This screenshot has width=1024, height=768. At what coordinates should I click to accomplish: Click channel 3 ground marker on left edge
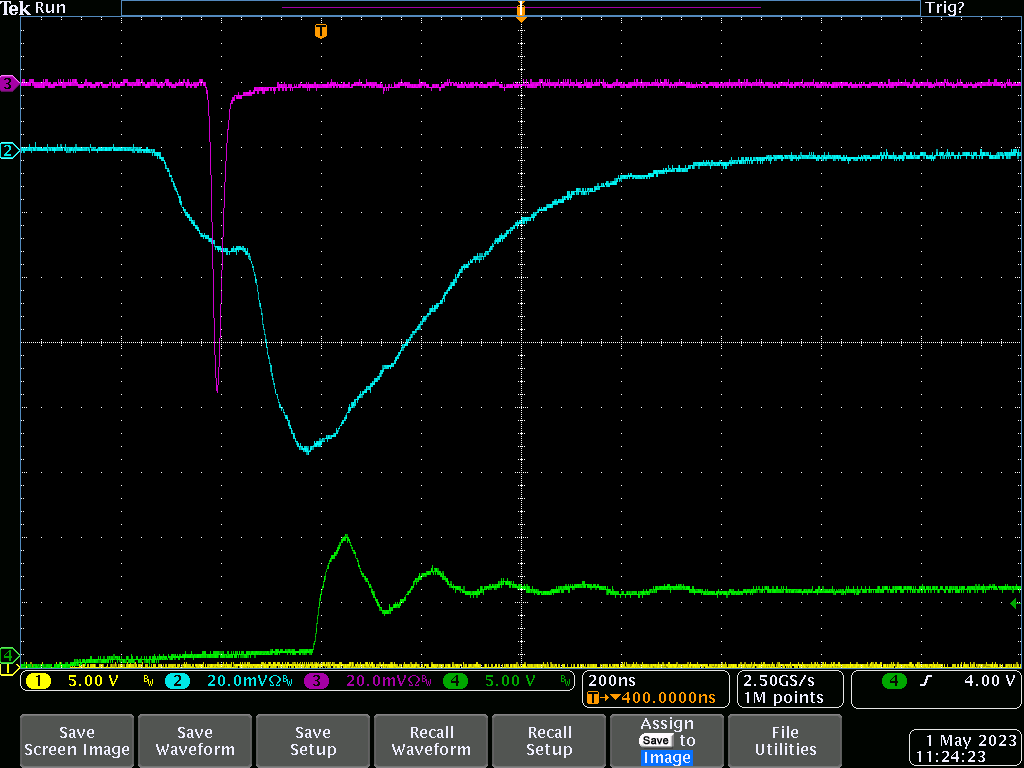pyautogui.click(x=9, y=84)
